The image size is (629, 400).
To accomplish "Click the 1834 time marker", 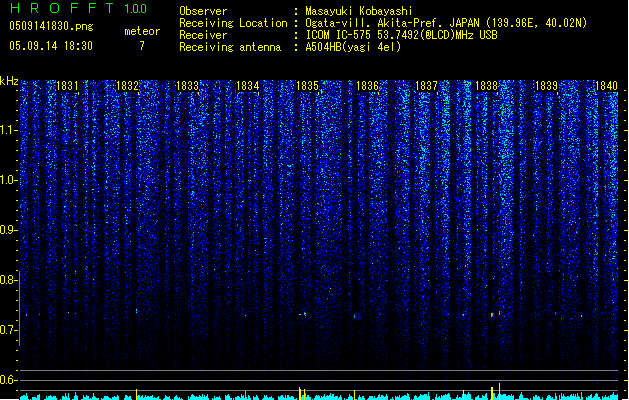I will pyautogui.click(x=248, y=86).
